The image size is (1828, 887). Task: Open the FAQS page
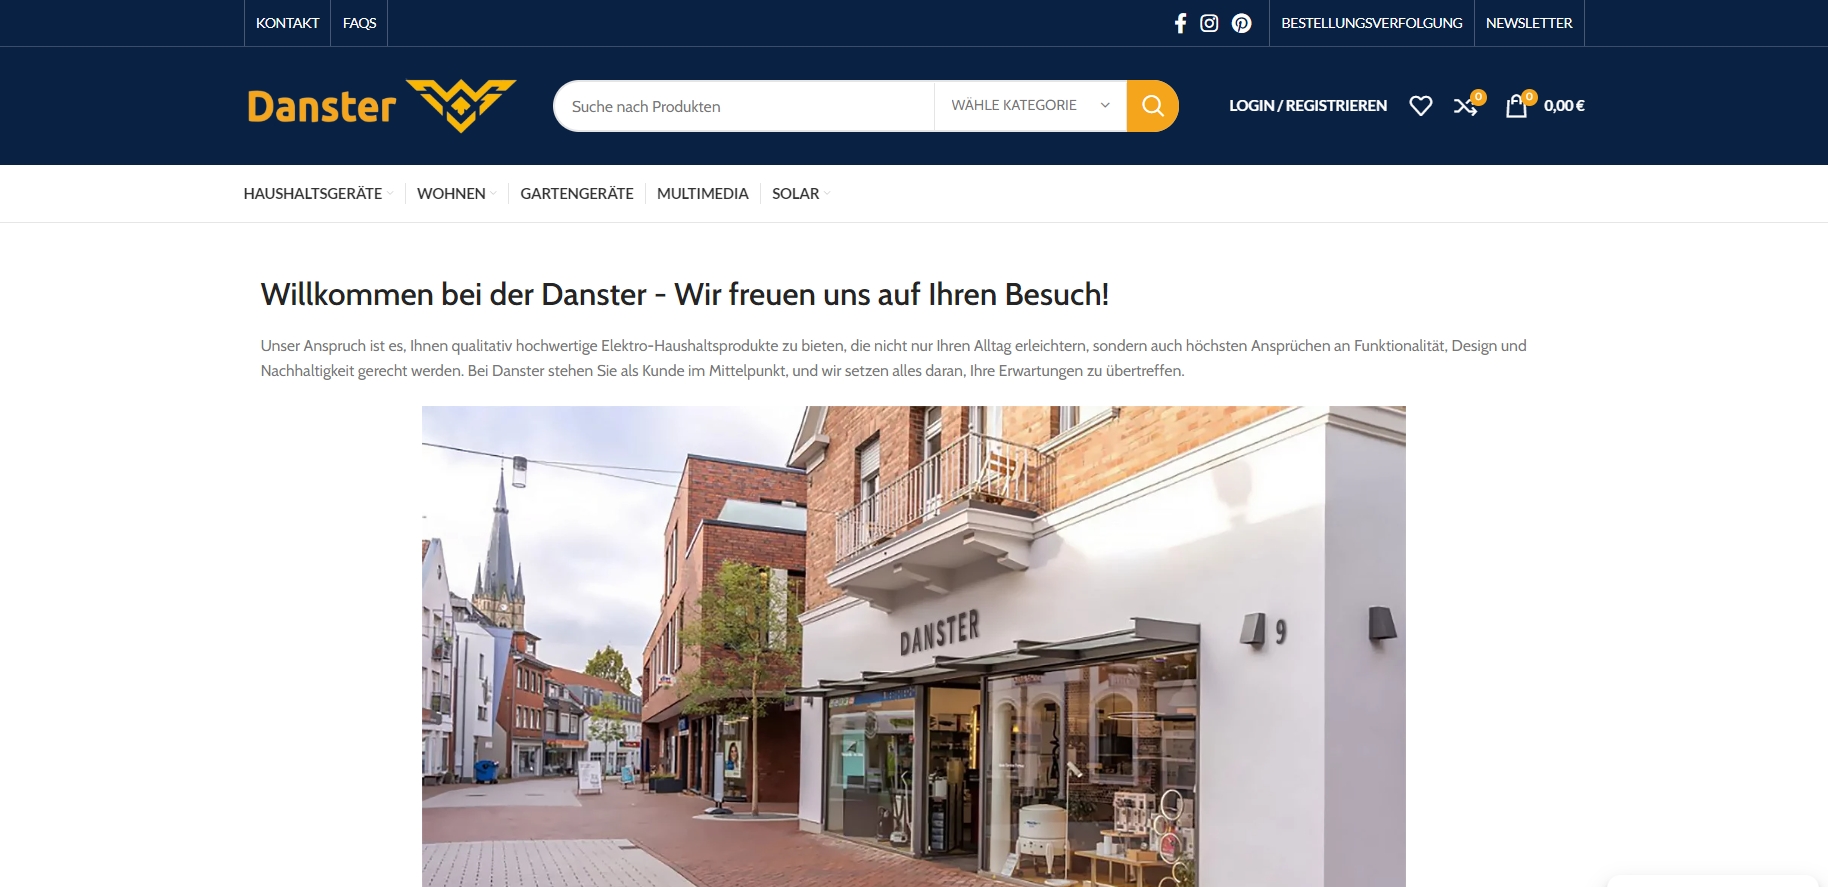(359, 23)
